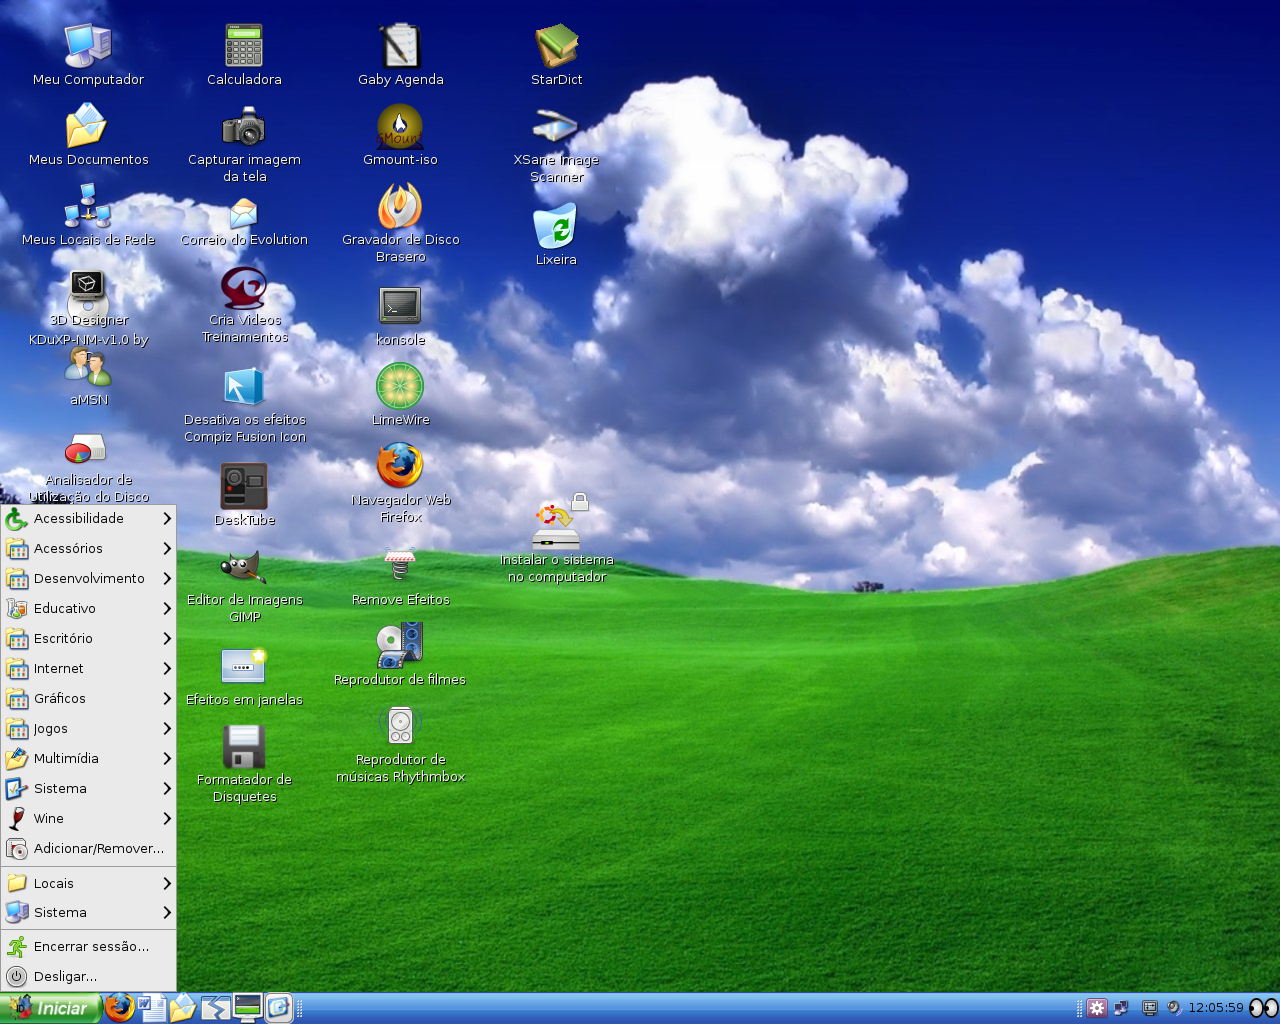Open Meus Locais de Rede icon

(88, 206)
